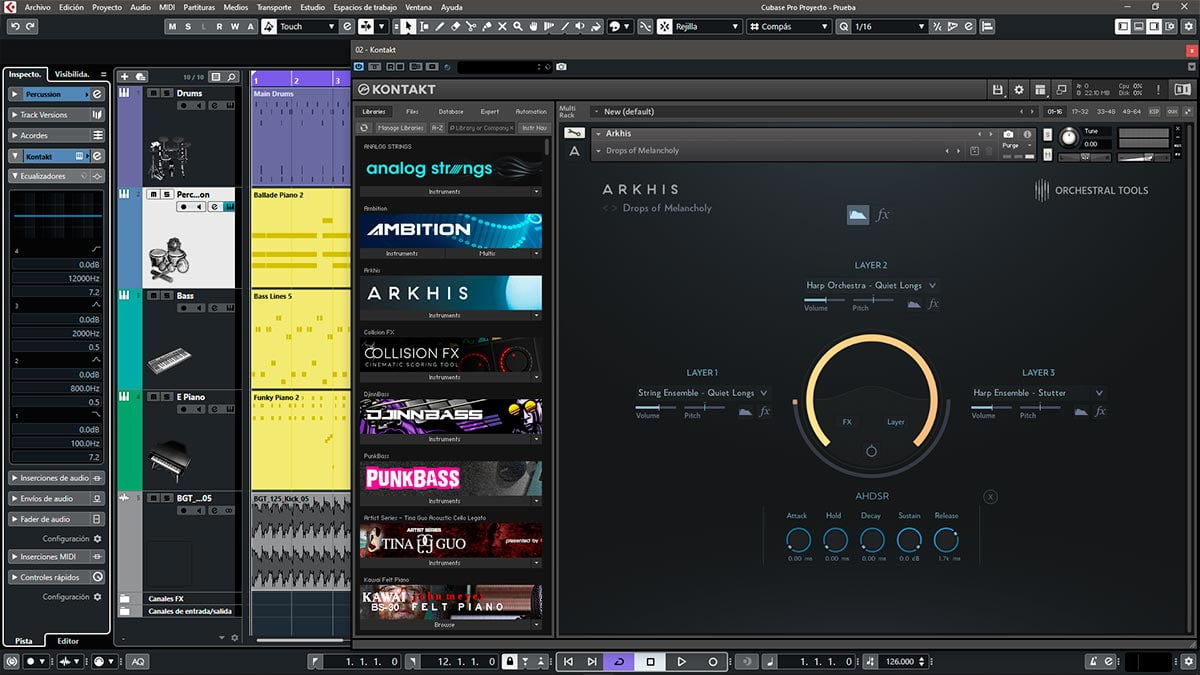Image resolution: width=1200 pixels, height=675 pixels.
Task: Open Kontakt options gear
Action: [x=1019, y=90]
